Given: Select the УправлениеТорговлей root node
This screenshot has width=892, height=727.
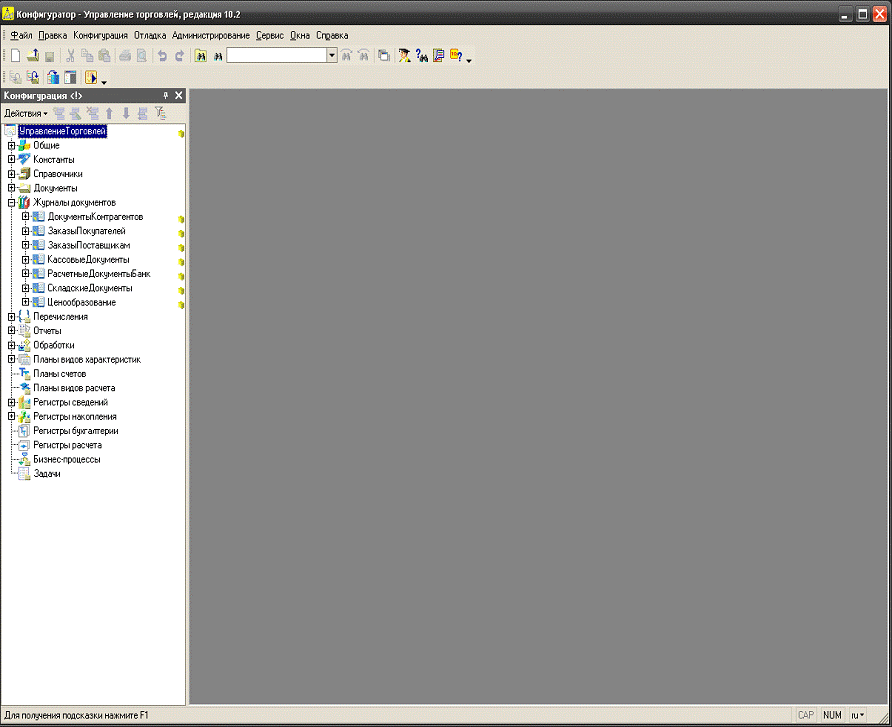Looking at the screenshot, I should point(62,131).
